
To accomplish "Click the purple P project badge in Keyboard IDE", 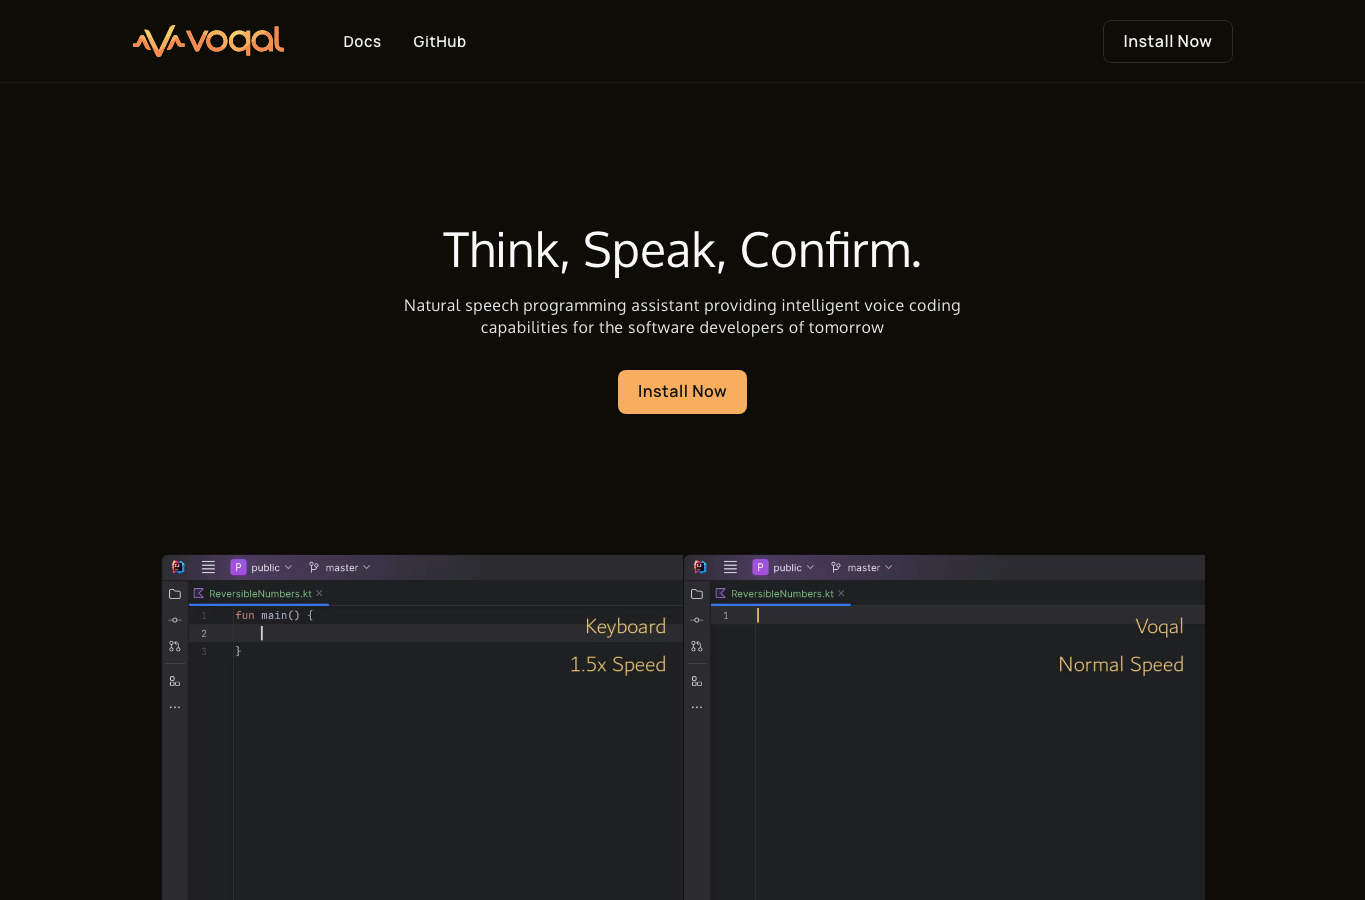I will pyautogui.click(x=238, y=567).
